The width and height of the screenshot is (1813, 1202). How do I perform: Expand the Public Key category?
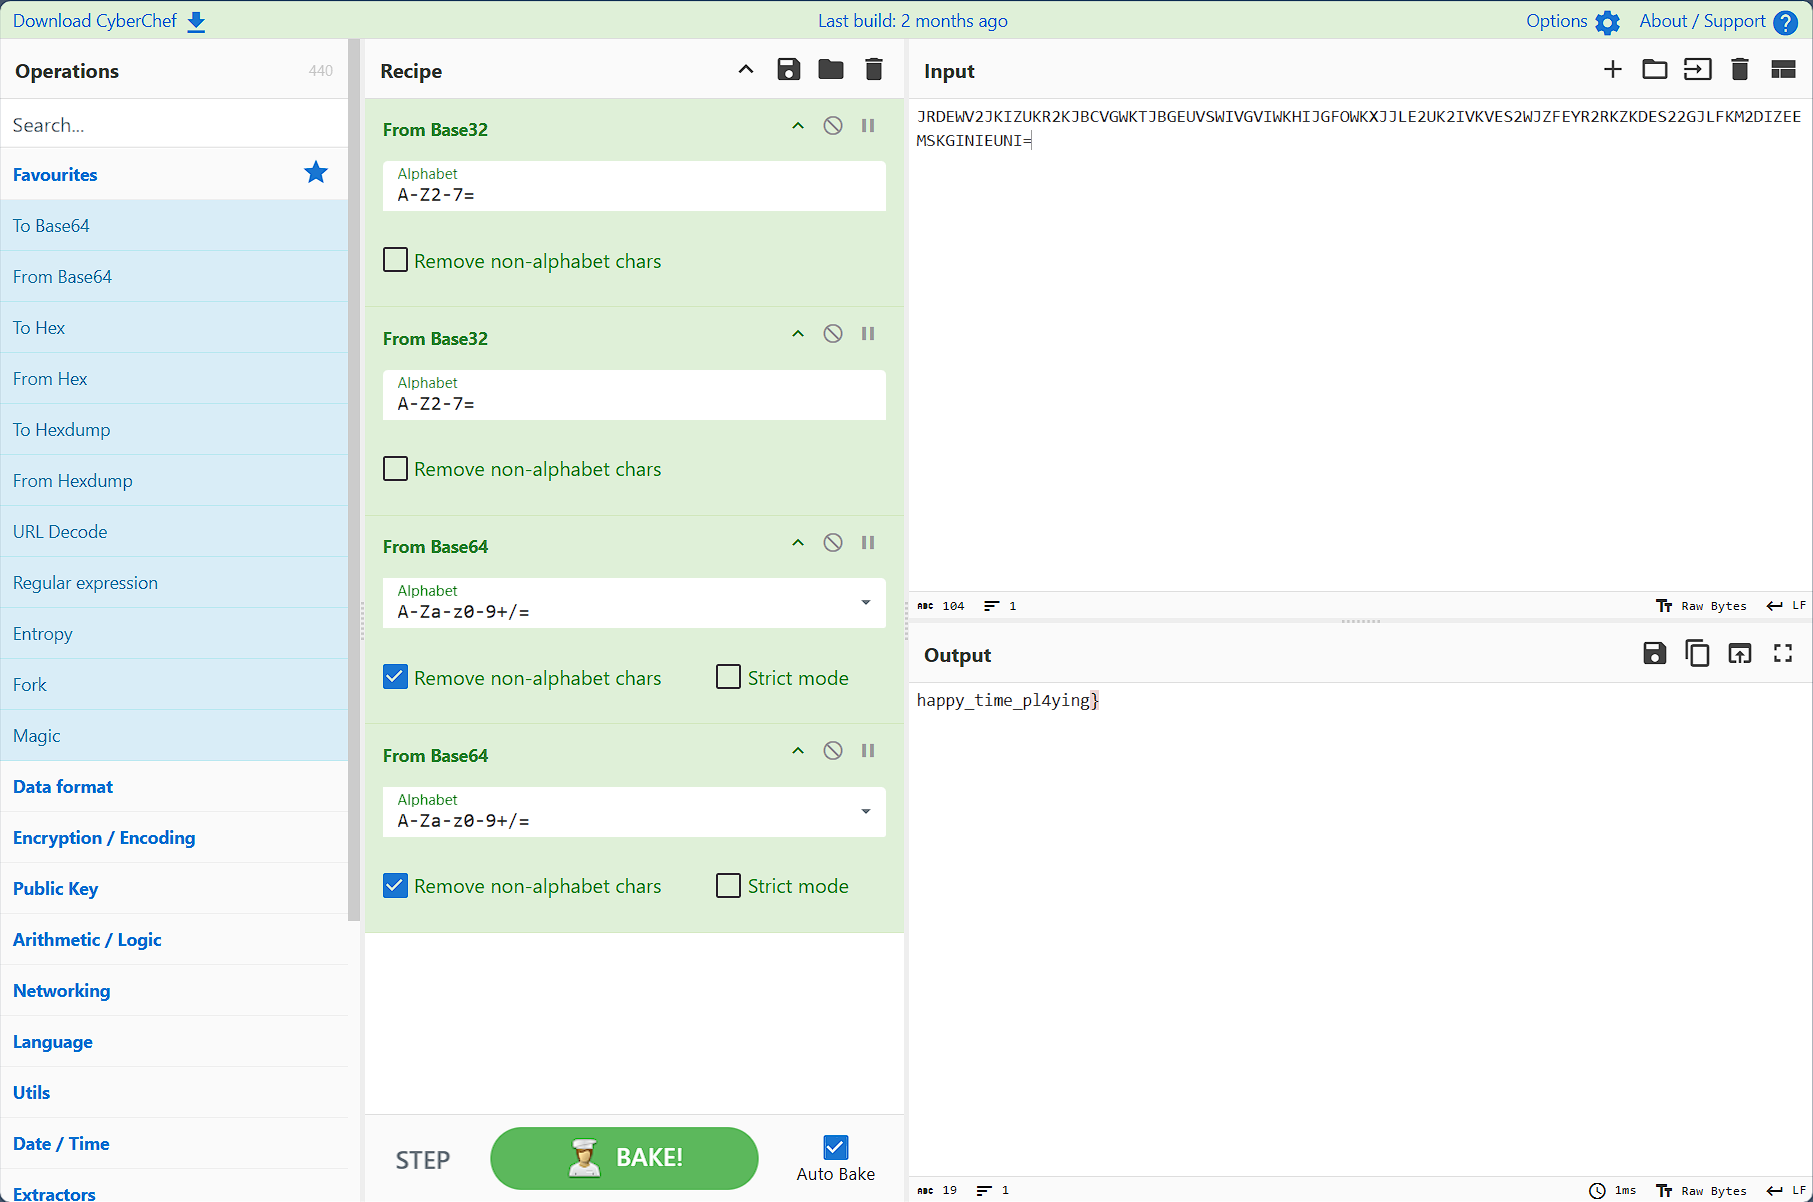point(174,889)
